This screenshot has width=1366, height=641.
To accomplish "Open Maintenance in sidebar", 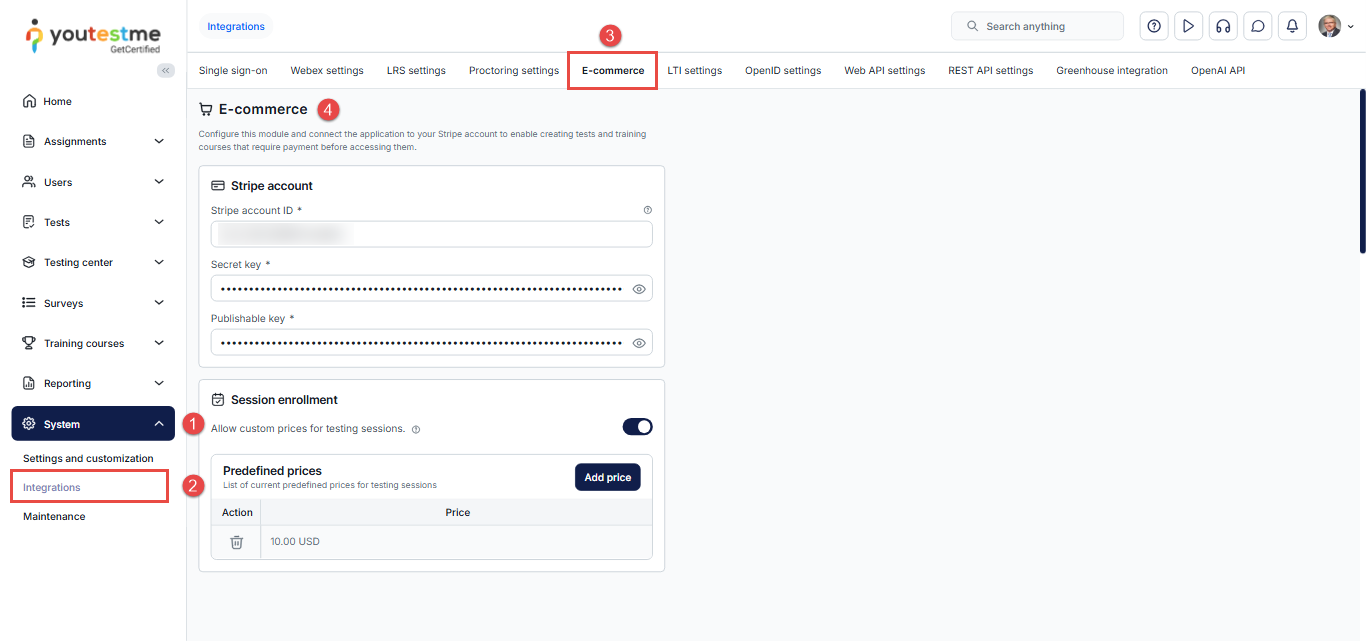I will pyautogui.click(x=54, y=516).
